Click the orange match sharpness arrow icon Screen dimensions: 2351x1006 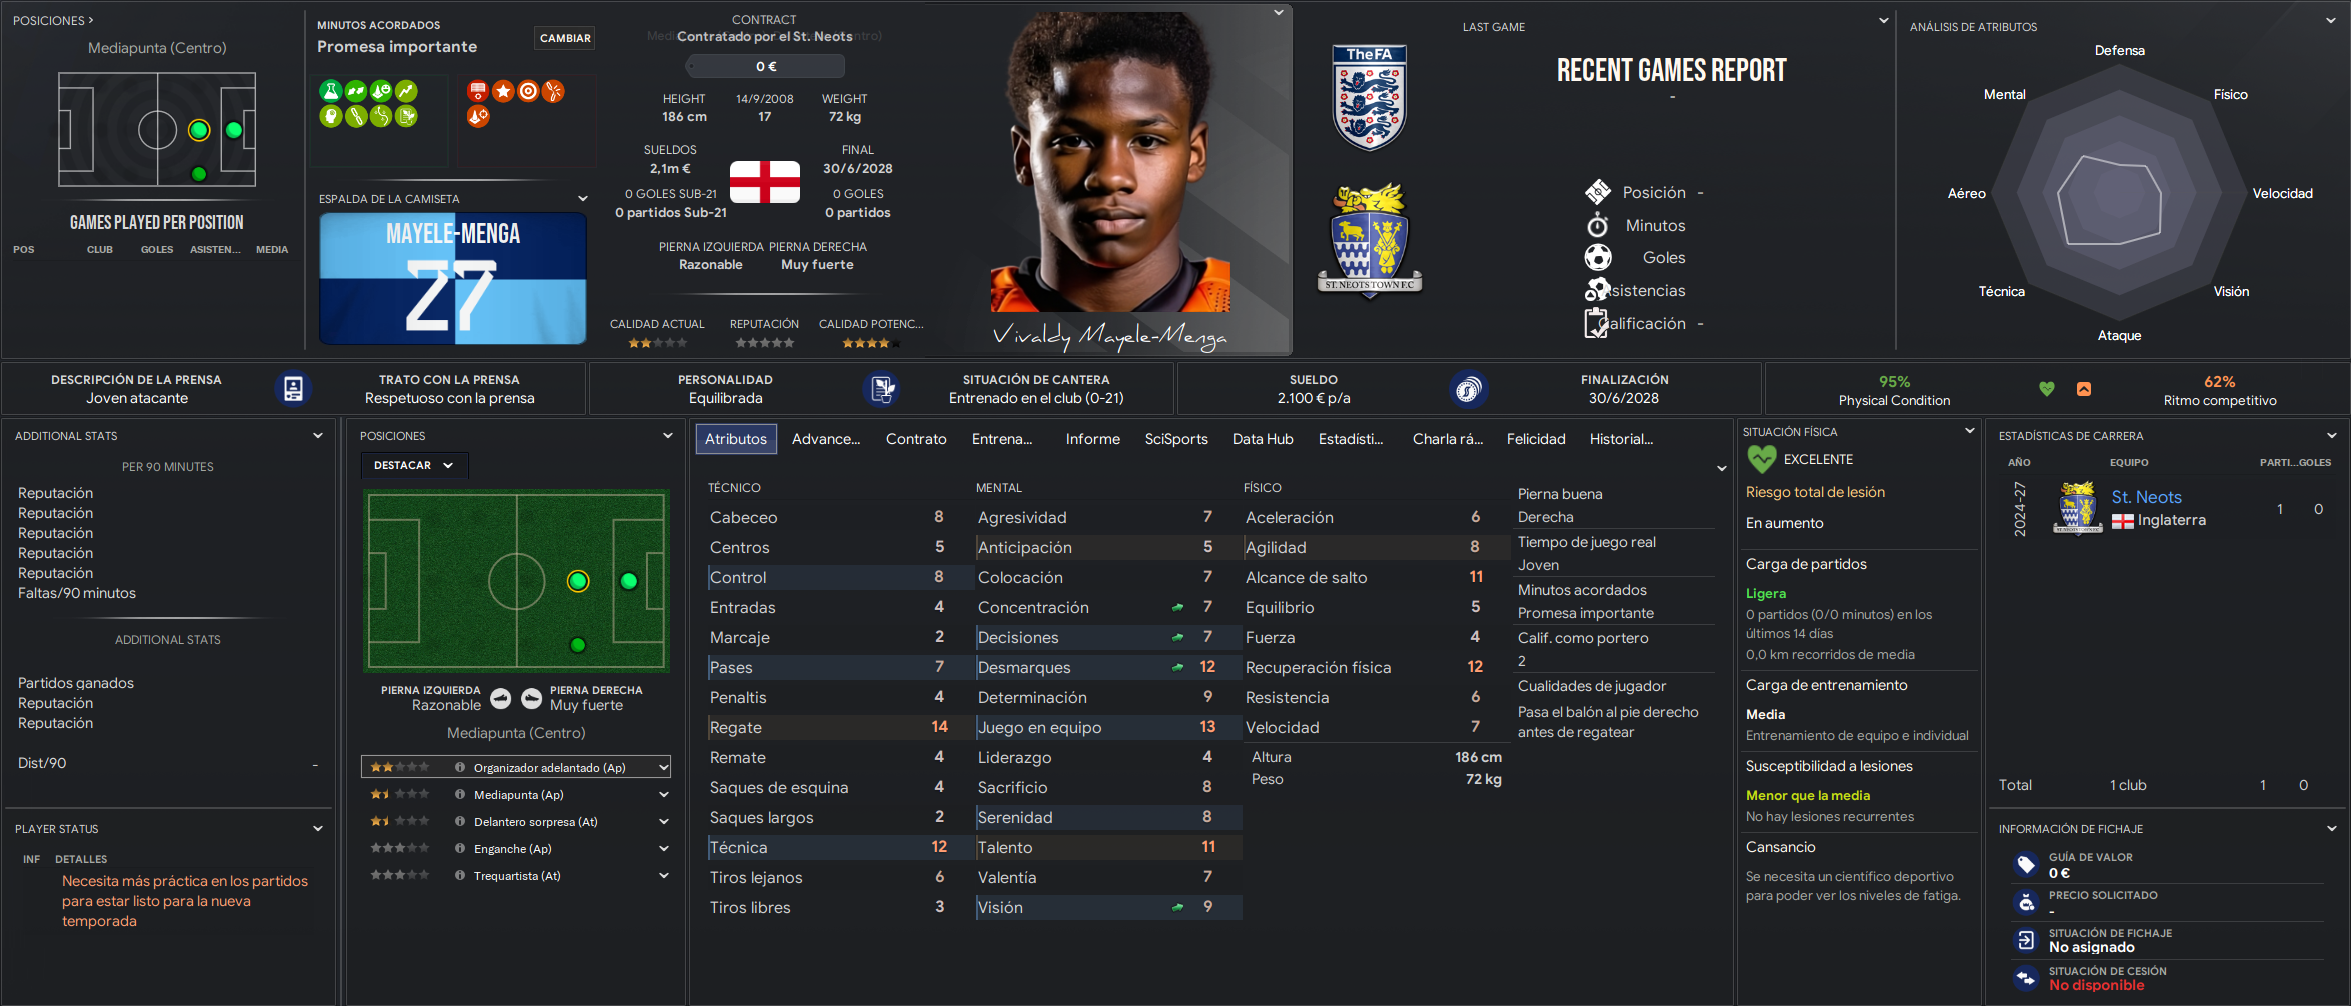click(x=2084, y=389)
